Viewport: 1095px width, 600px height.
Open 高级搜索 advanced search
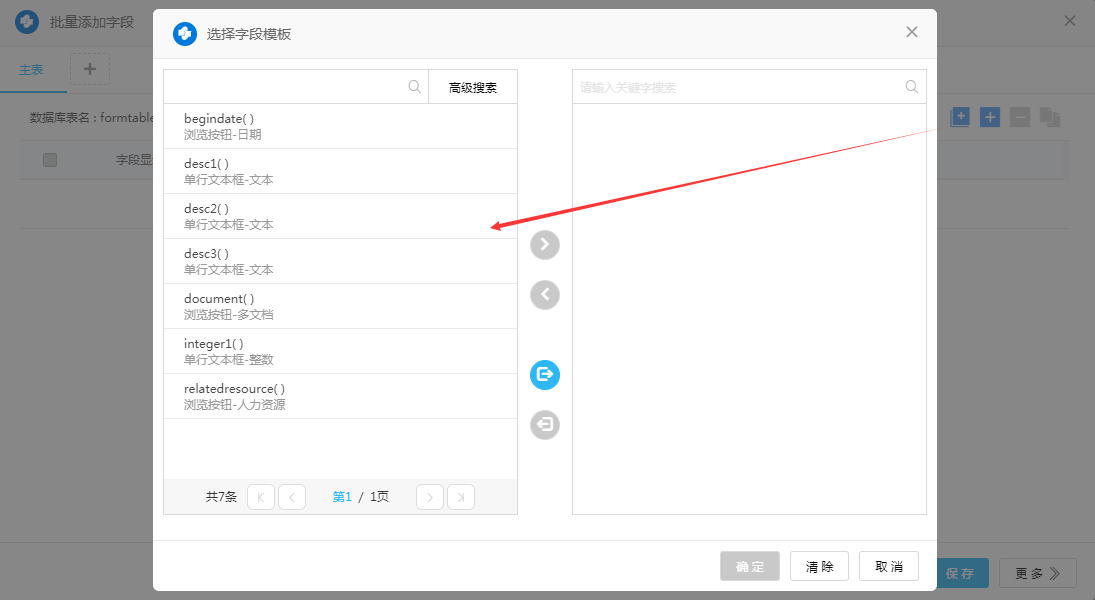pyautogui.click(x=473, y=88)
